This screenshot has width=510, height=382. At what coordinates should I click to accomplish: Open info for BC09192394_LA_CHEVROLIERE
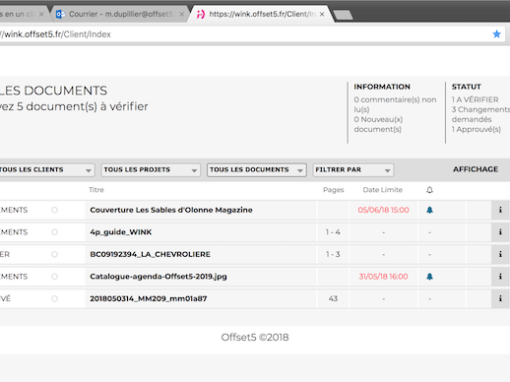pyautogui.click(x=500, y=254)
